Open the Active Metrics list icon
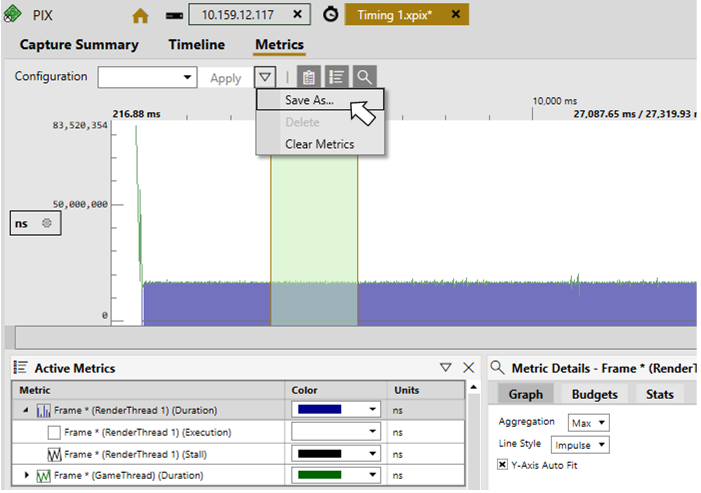Image resolution: width=701 pixels, height=493 pixels. click(x=336, y=77)
